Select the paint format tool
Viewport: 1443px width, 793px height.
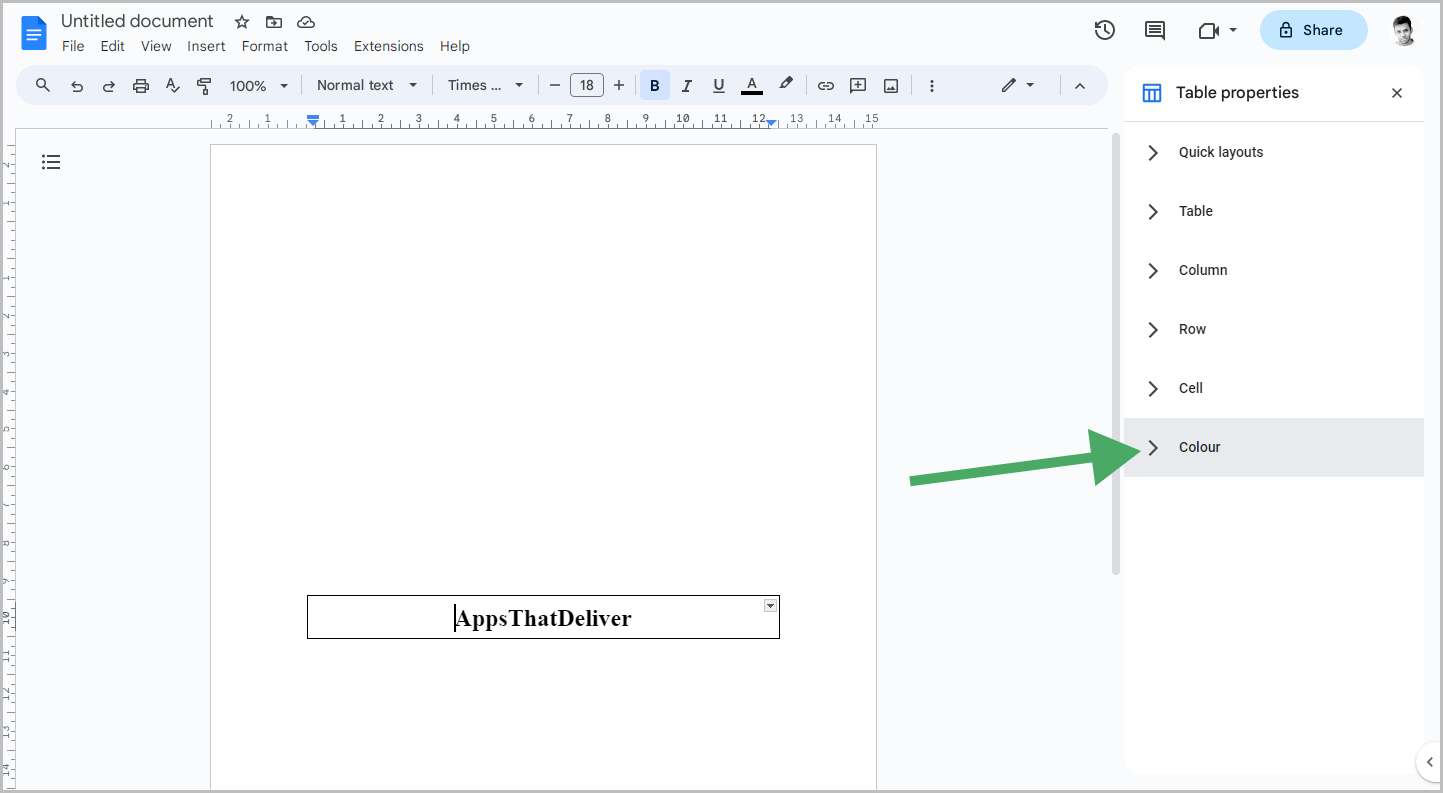[x=204, y=85]
